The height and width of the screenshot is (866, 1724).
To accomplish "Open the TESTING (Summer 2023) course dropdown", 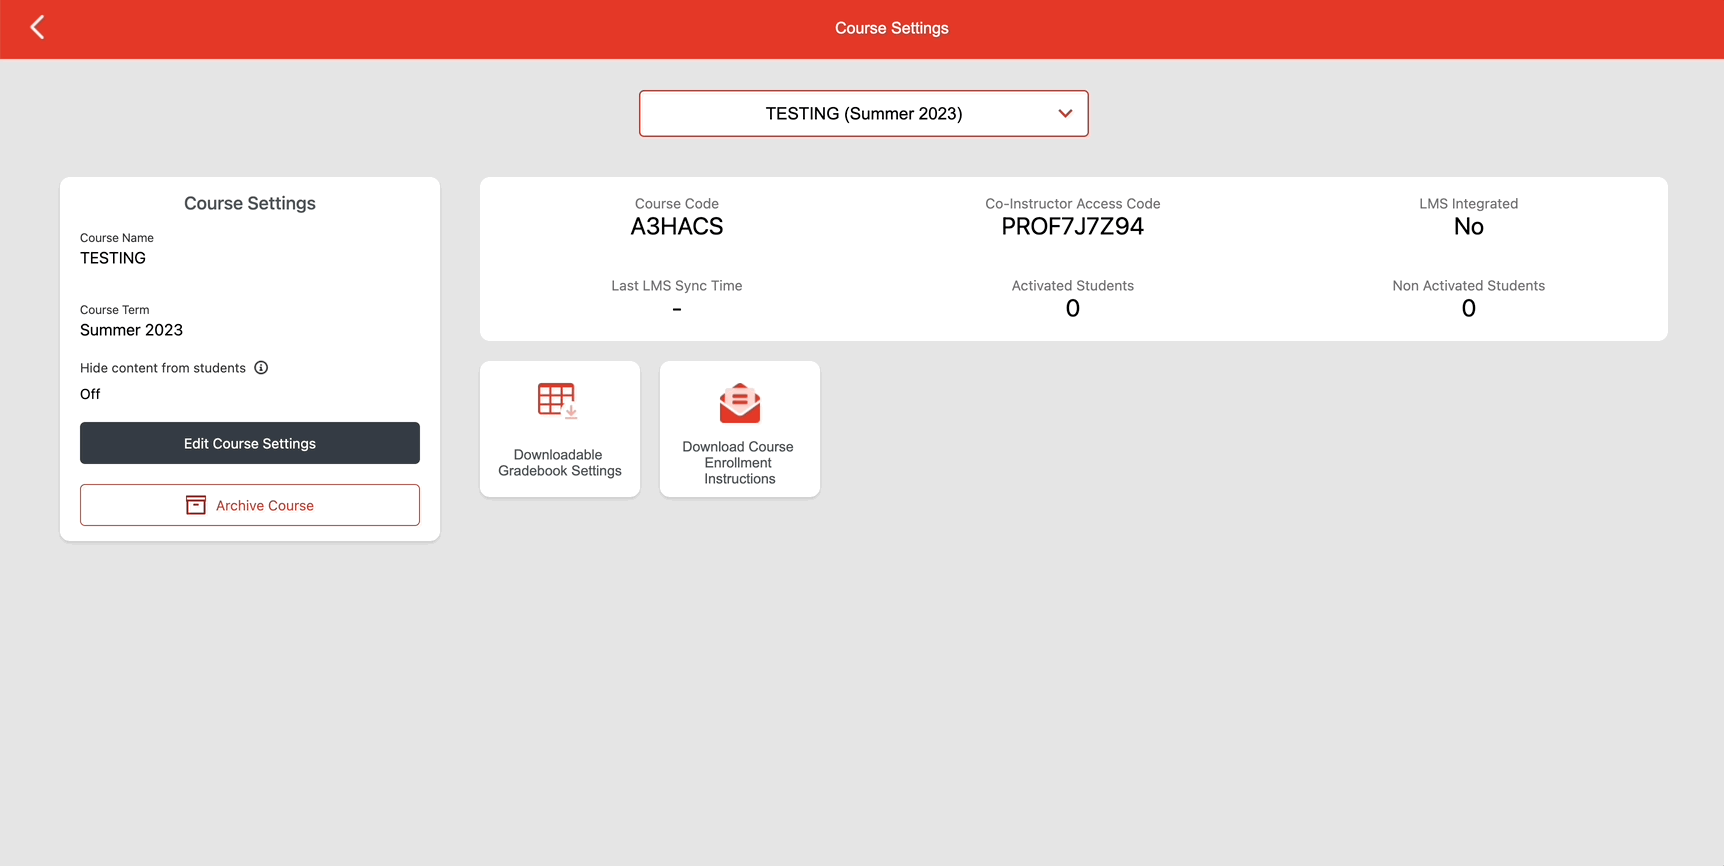I will coord(862,114).
